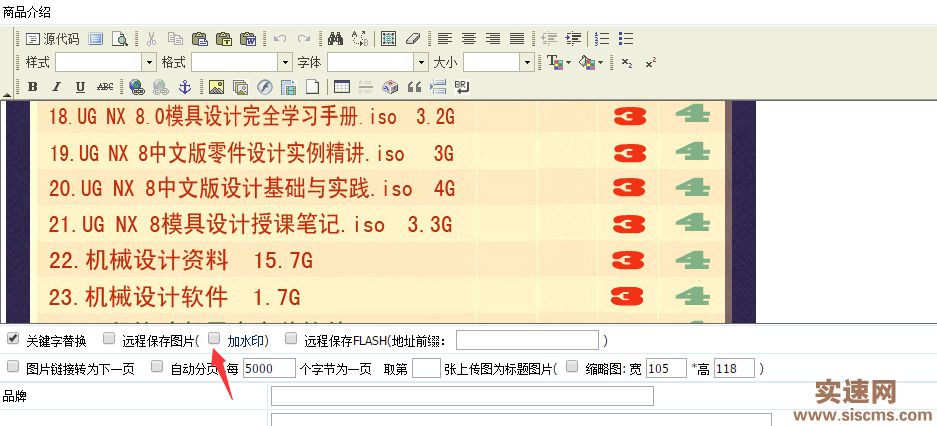Insert a numbered list
The image size is (937, 426).
pyautogui.click(x=602, y=39)
